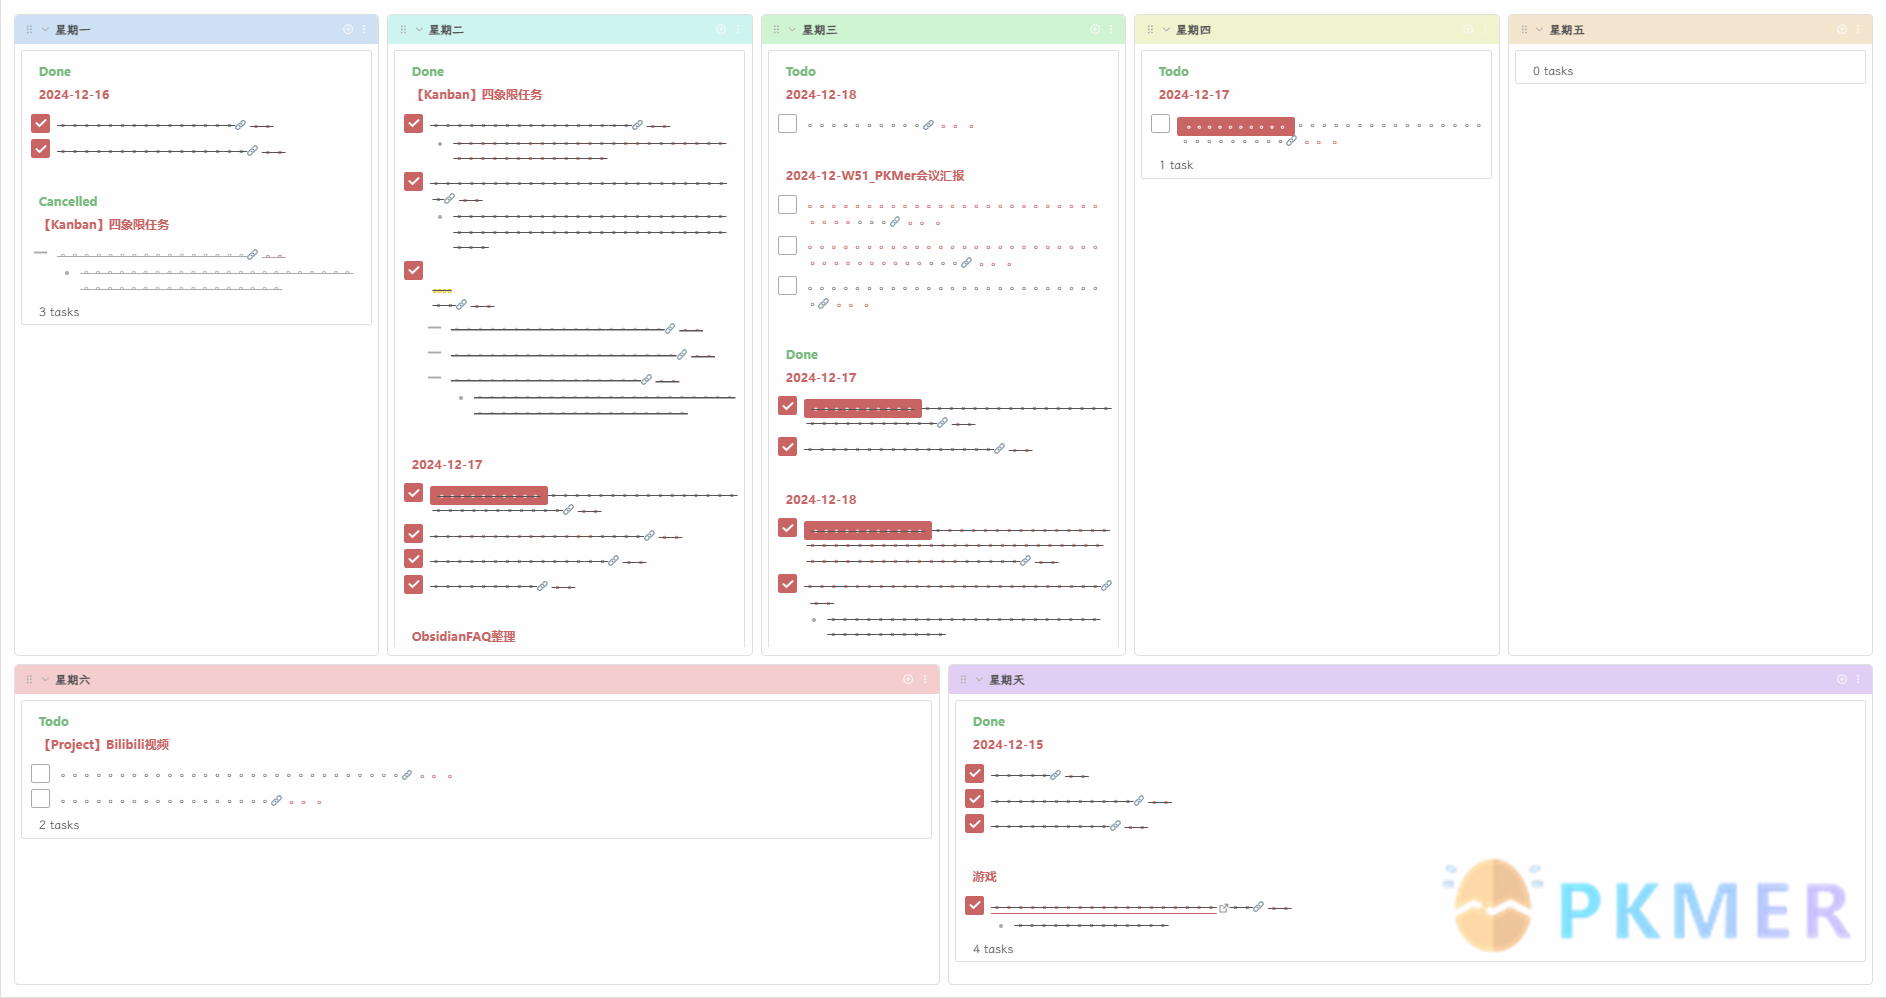Open the 2024-12-17 note link in 星期四
Screen dimensions: 1886x998
1194,95
